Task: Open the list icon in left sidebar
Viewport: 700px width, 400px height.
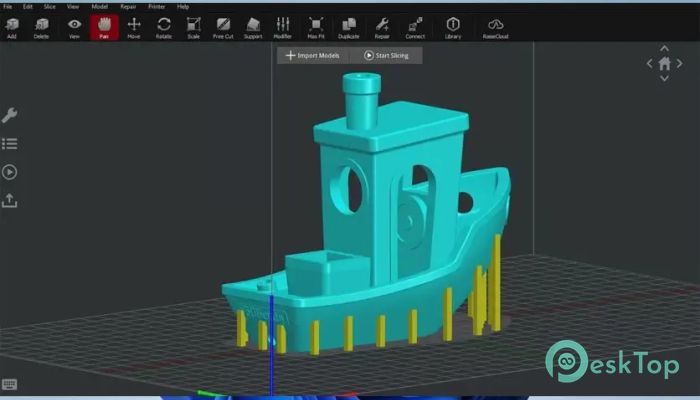Action: [9, 144]
